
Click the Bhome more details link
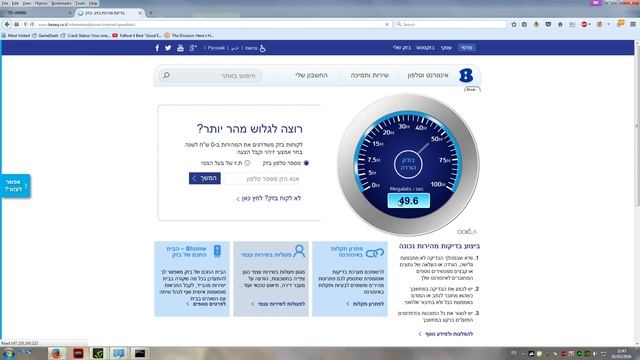tap(206, 304)
